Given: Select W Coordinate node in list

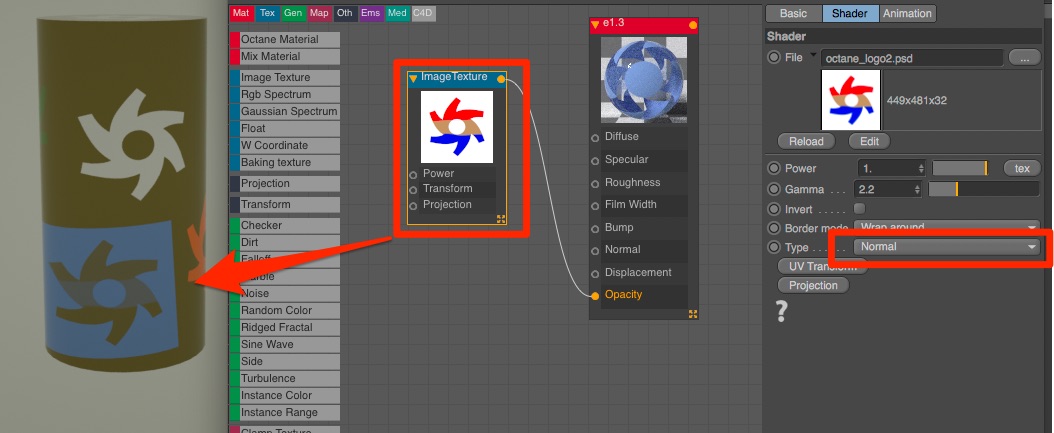Looking at the screenshot, I should click(x=285, y=145).
